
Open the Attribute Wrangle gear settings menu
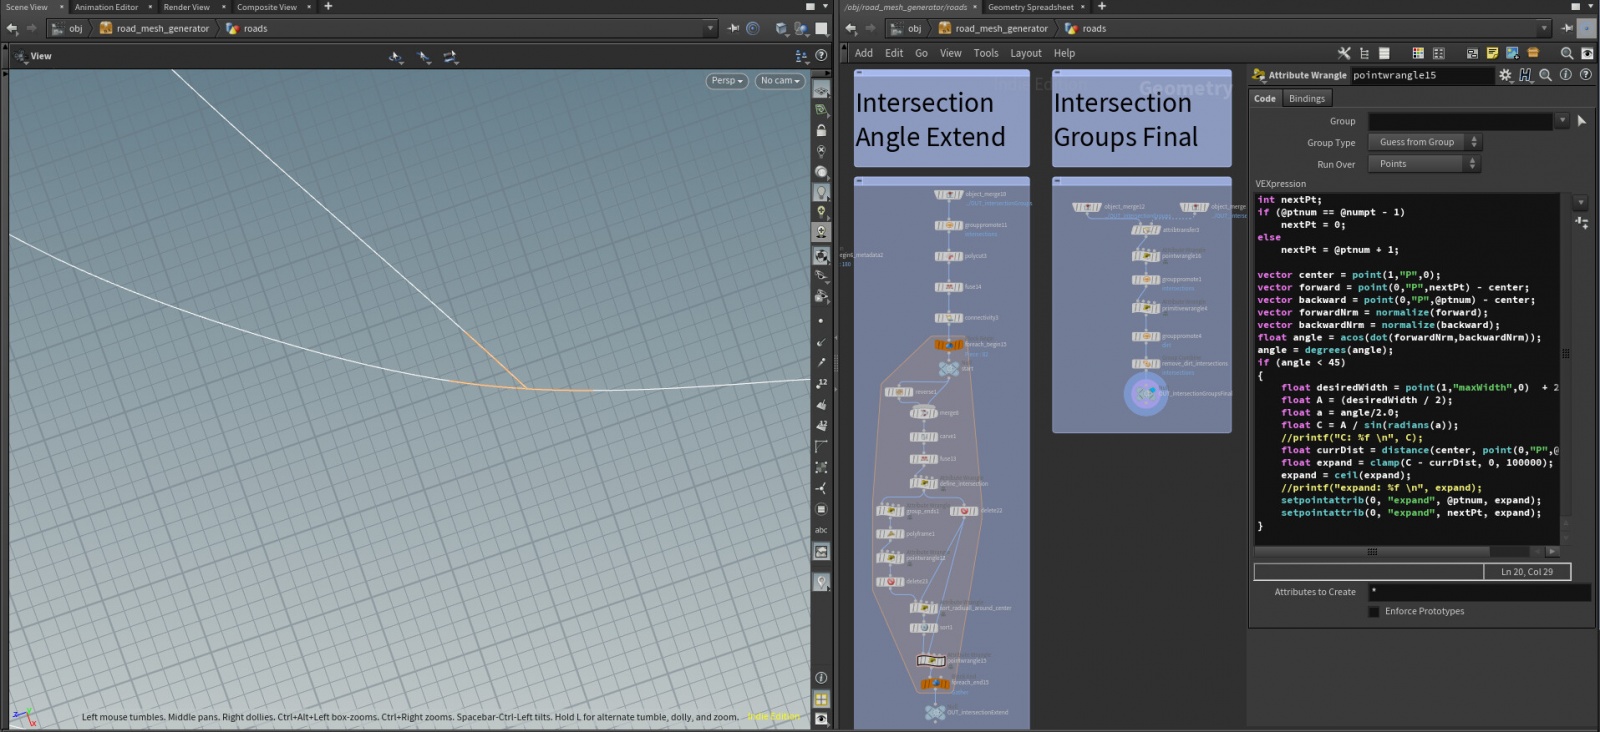pyautogui.click(x=1505, y=75)
